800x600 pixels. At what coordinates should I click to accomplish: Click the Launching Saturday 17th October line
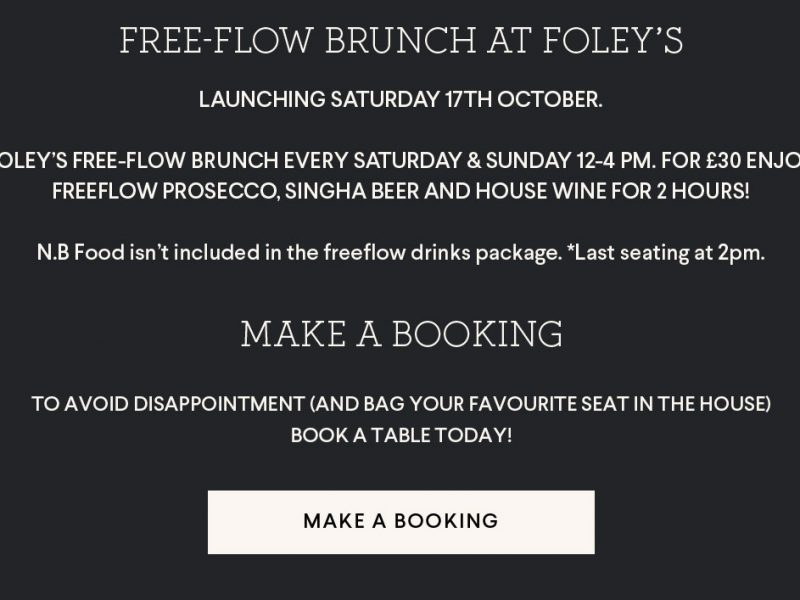[401, 99]
